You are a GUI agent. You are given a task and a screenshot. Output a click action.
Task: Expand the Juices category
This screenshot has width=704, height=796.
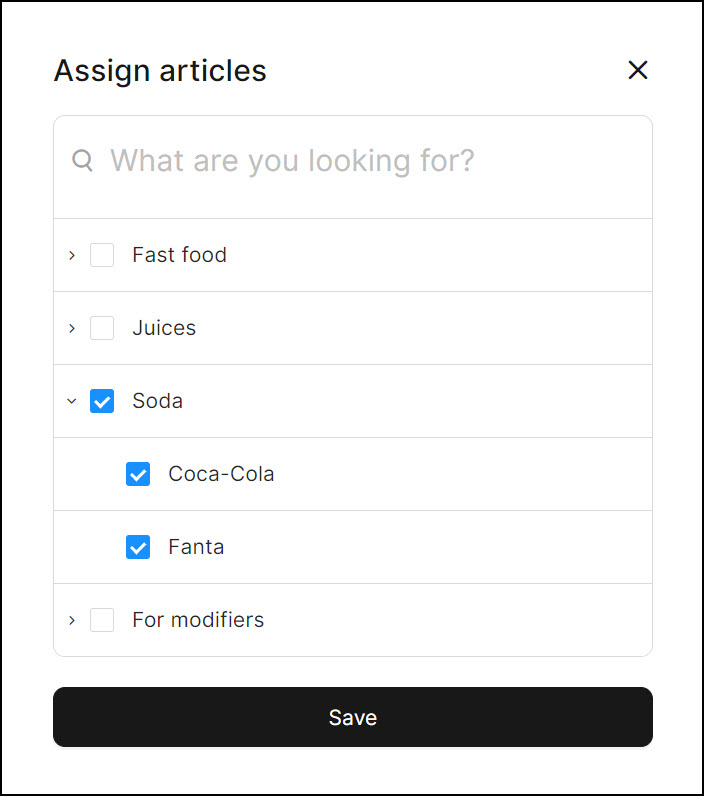pyautogui.click(x=72, y=328)
